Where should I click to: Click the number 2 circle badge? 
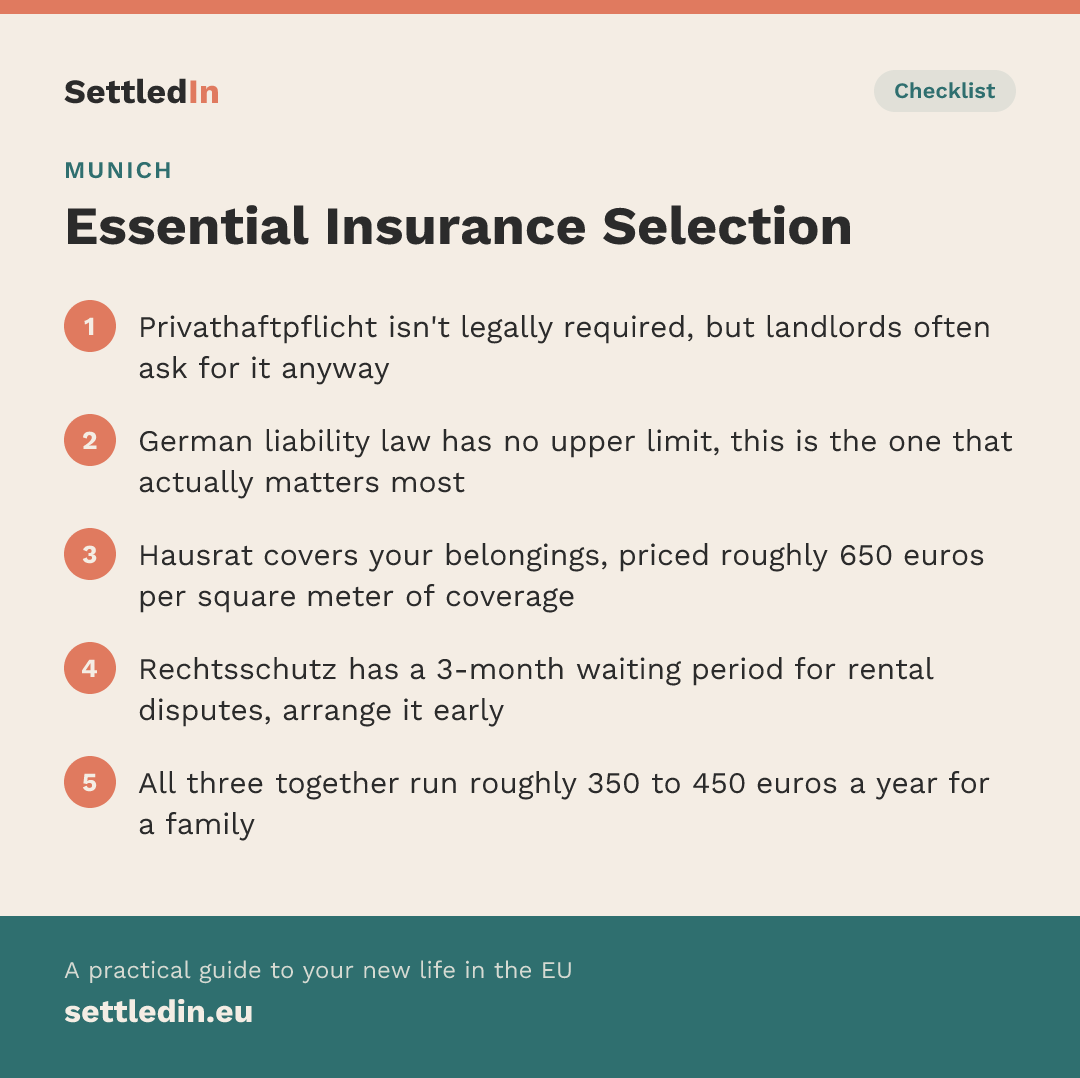point(90,440)
